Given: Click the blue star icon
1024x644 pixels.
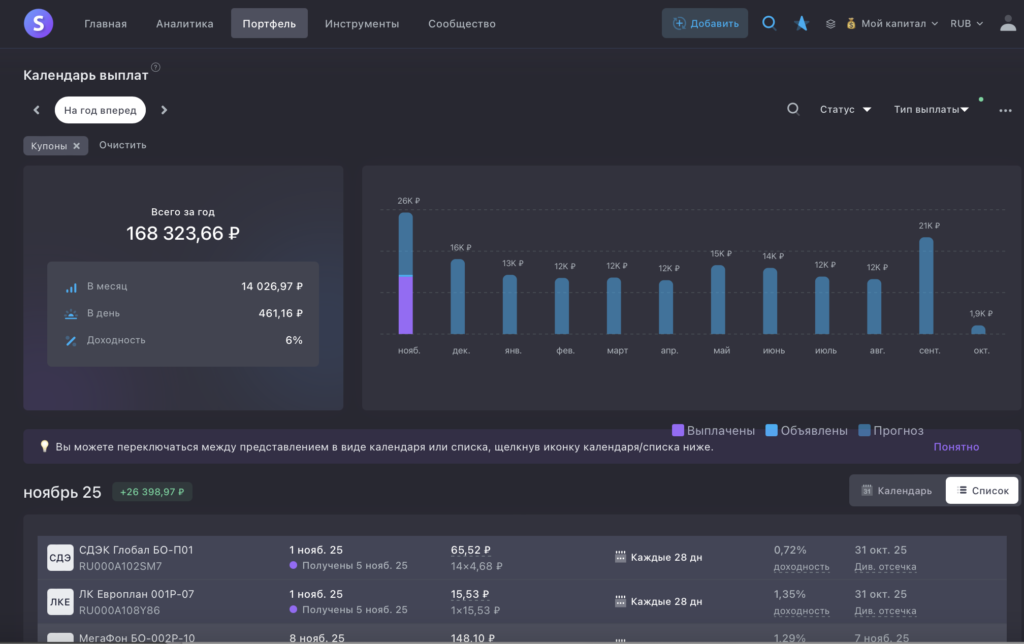Looking at the screenshot, I should coord(801,24).
